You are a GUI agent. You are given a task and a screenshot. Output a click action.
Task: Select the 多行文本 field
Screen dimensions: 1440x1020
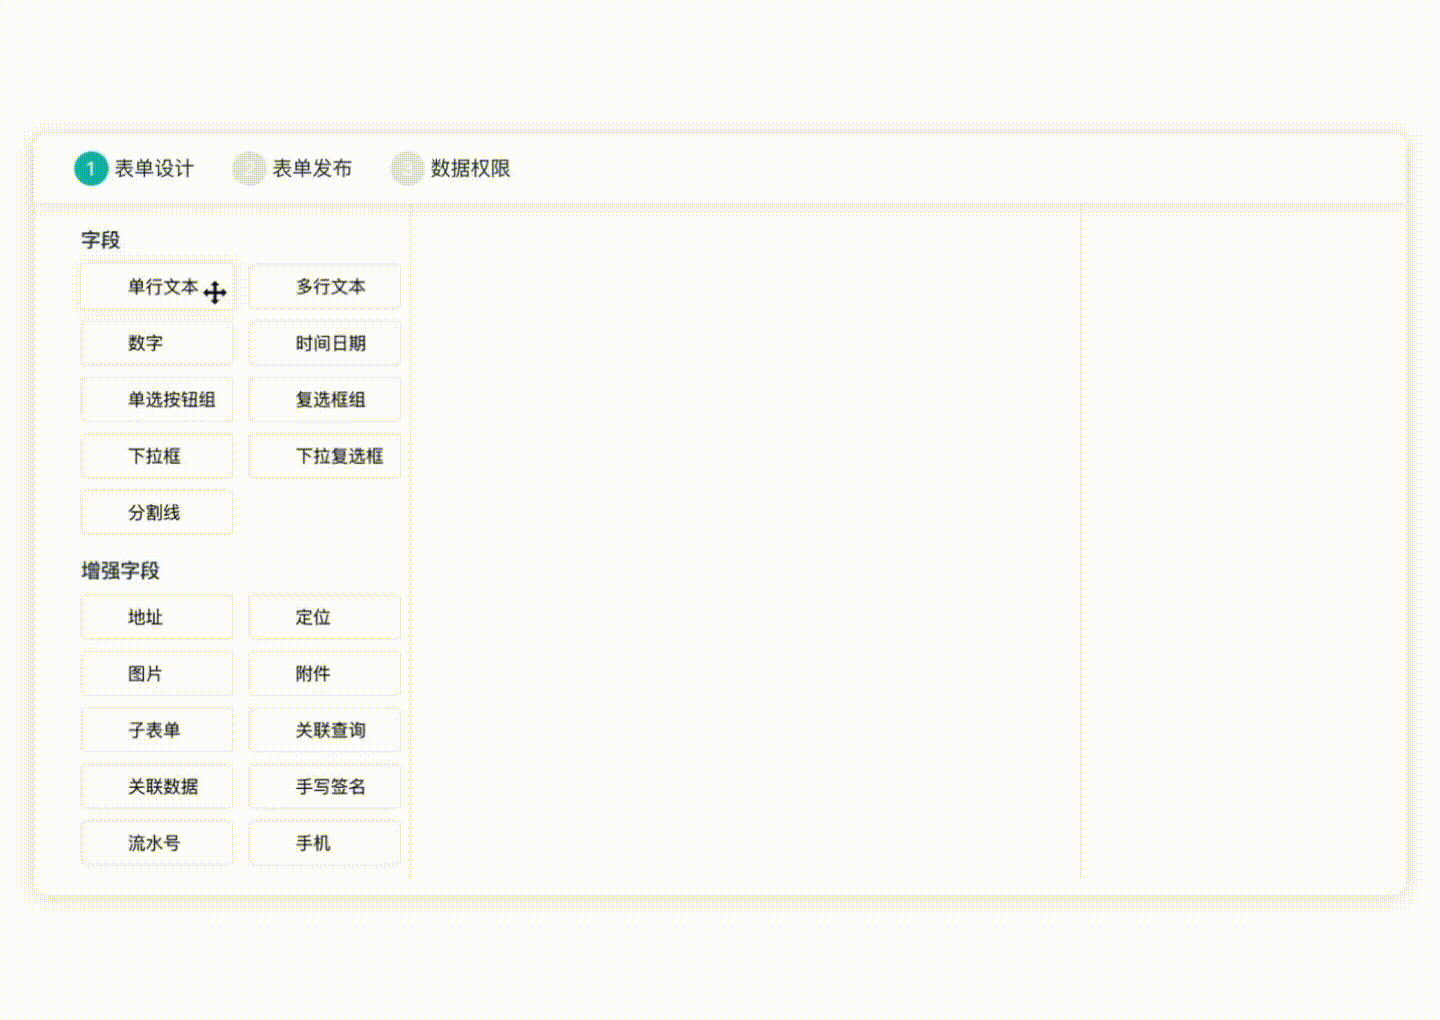(325, 287)
